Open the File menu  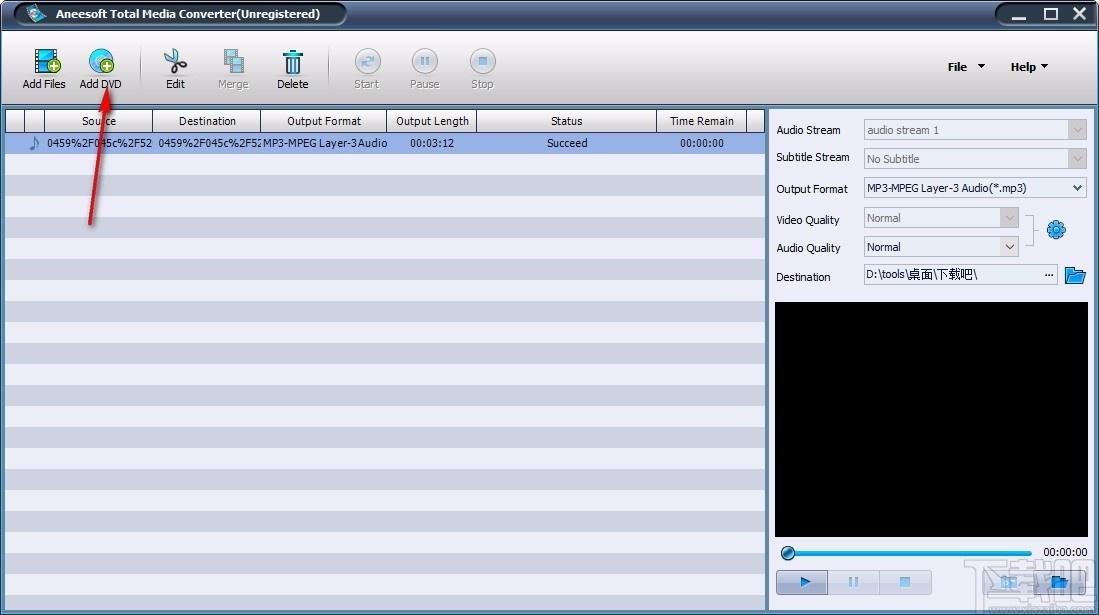point(965,67)
